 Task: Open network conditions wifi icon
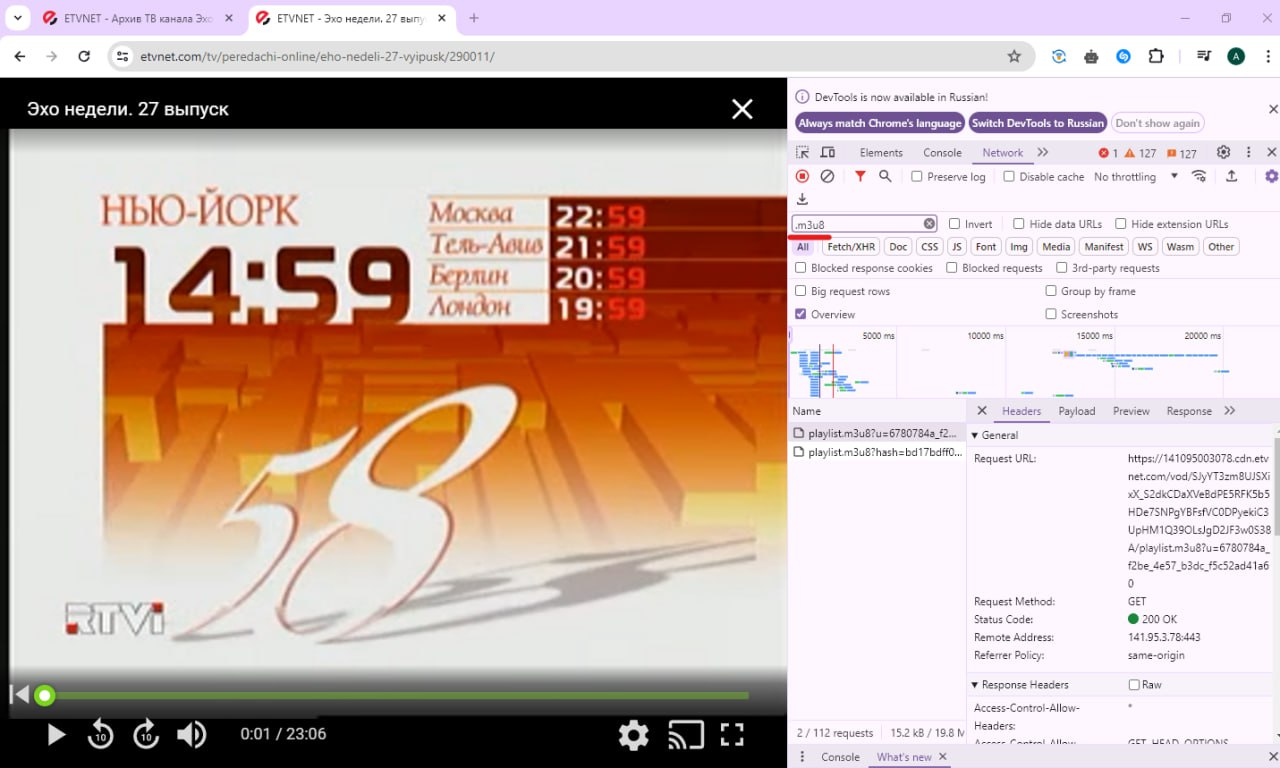point(1199,176)
